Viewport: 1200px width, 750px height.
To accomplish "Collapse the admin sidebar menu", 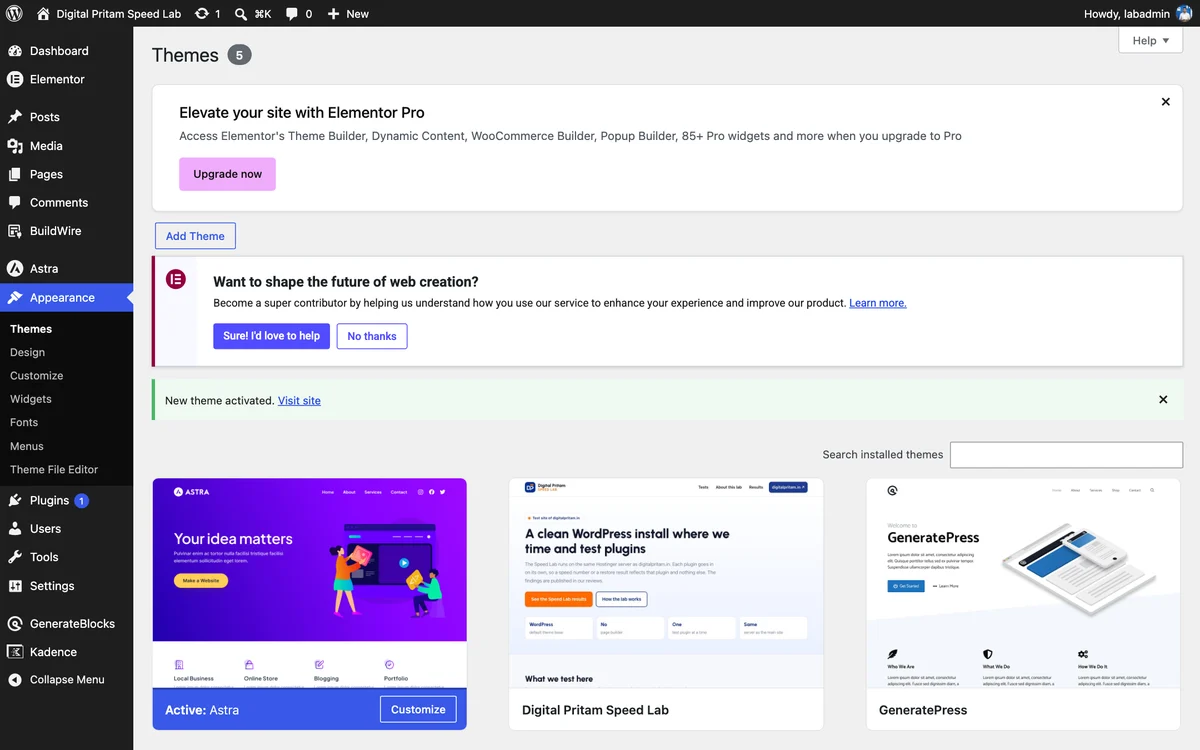I will [66, 680].
